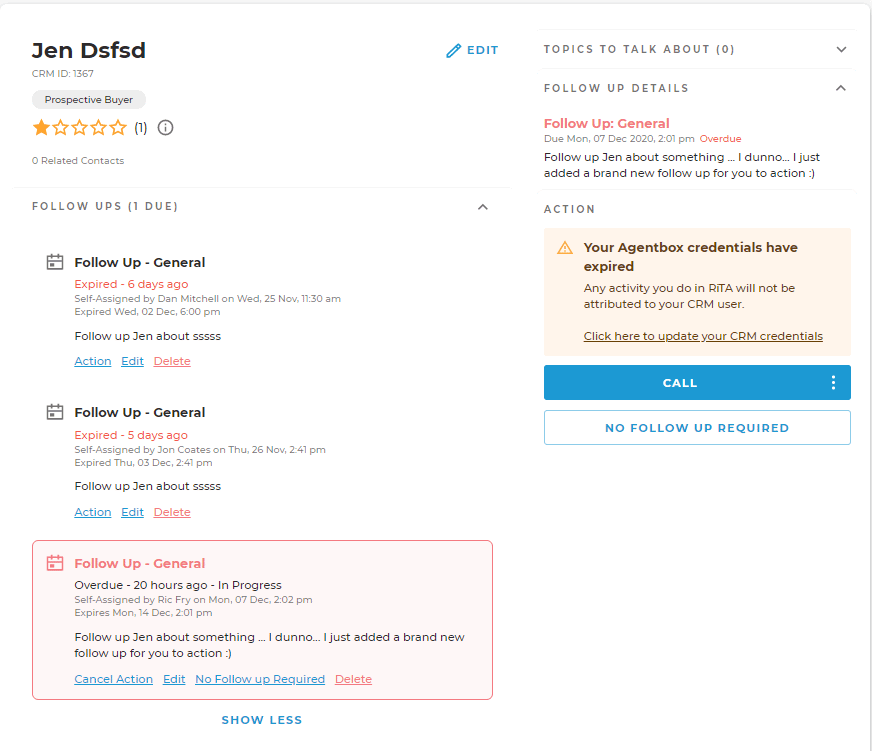This screenshot has width=872, height=751.
Task: Click the calendar icon of first follow up
Action: [54, 262]
